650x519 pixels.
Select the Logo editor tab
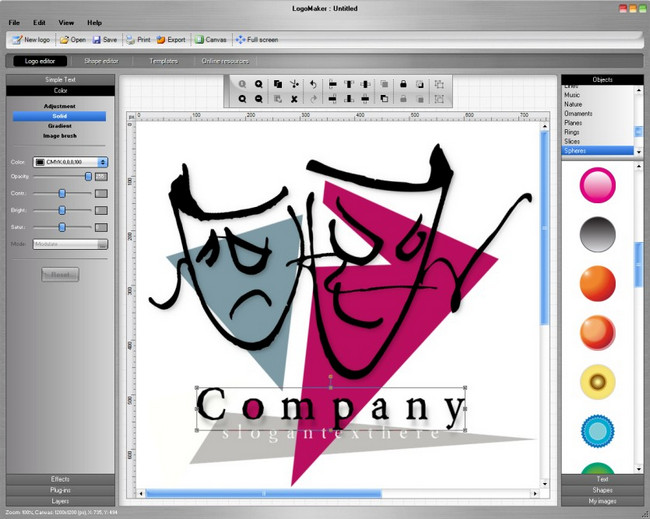coord(40,61)
